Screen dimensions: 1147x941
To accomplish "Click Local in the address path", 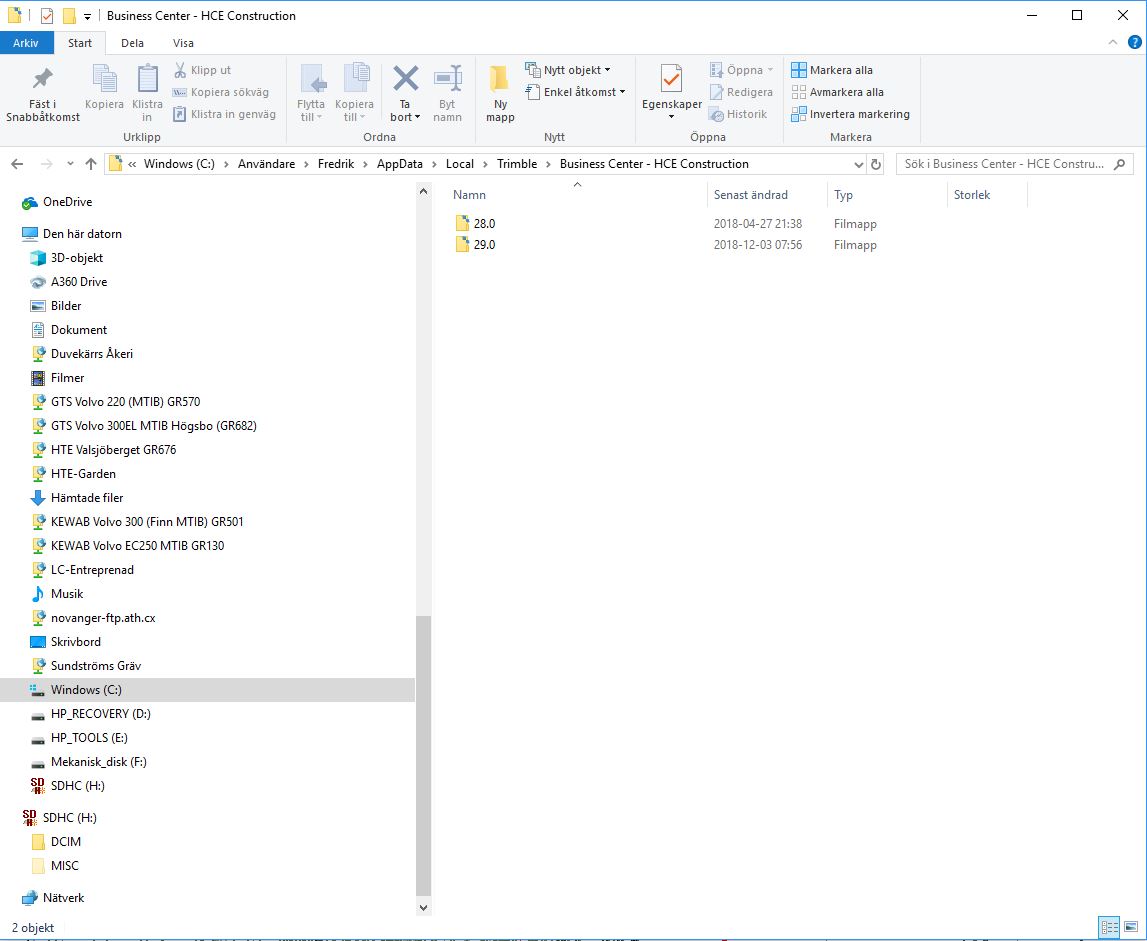I will click(459, 164).
